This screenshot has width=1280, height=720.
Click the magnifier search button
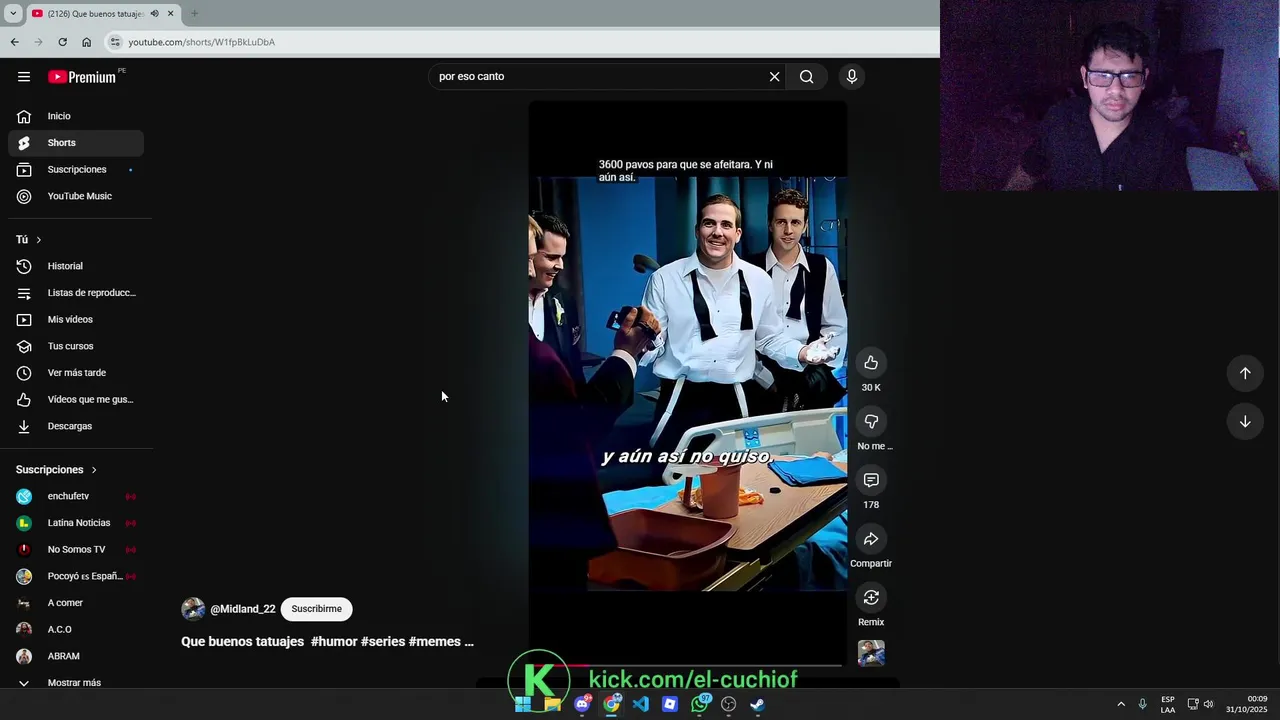point(806,77)
